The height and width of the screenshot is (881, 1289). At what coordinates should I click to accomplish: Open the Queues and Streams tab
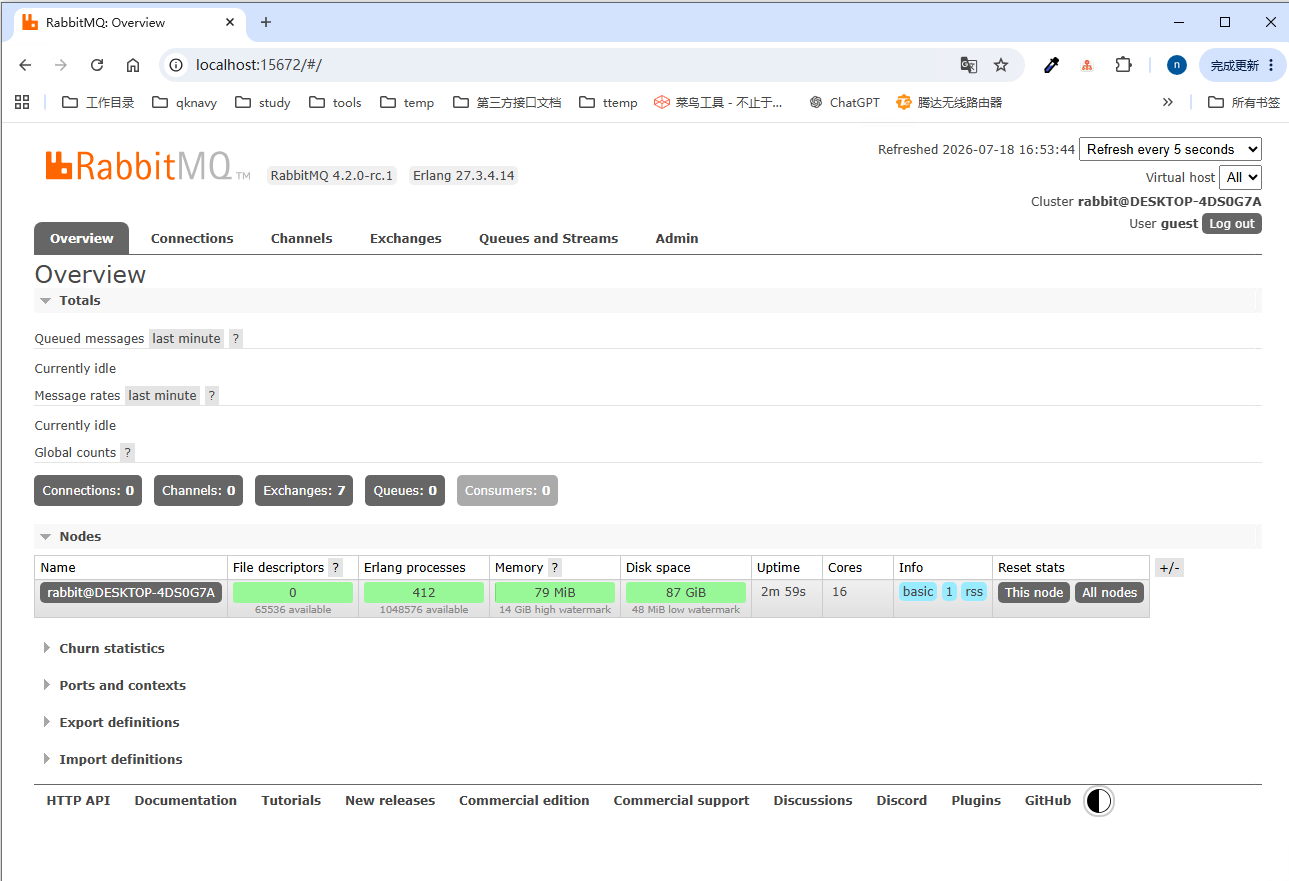(549, 238)
